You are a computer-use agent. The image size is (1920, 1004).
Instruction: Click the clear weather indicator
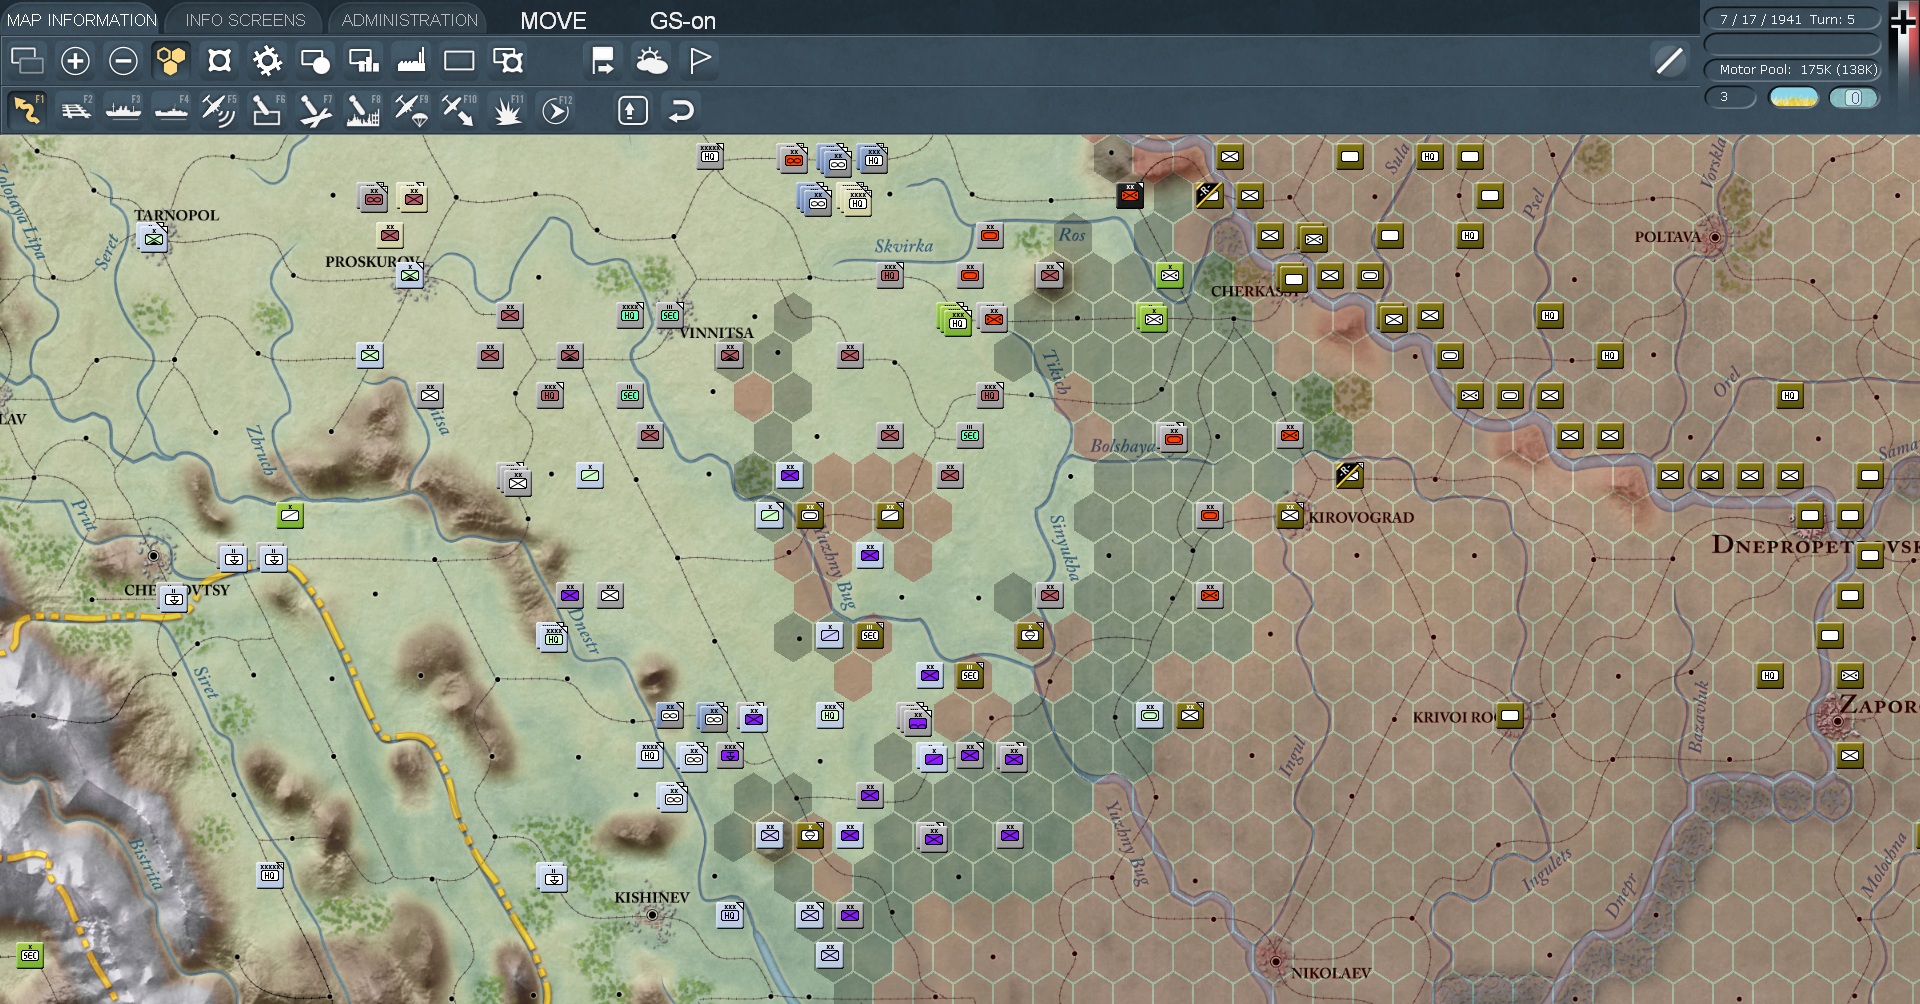[x=1793, y=97]
